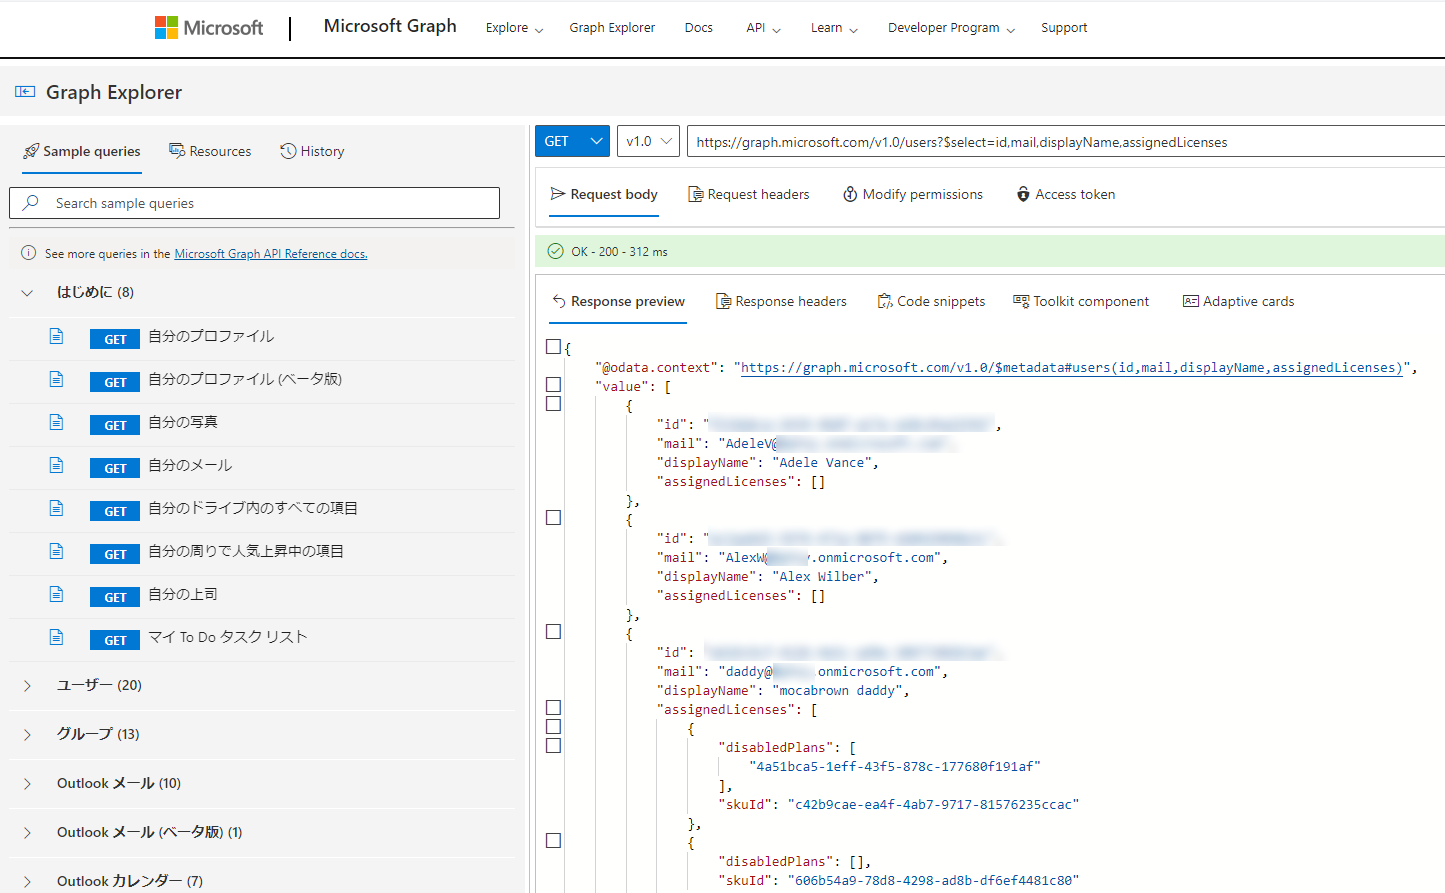The height and width of the screenshot is (893, 1445).
Task: Click the search magnifier icon
Action: coord(31,203)
